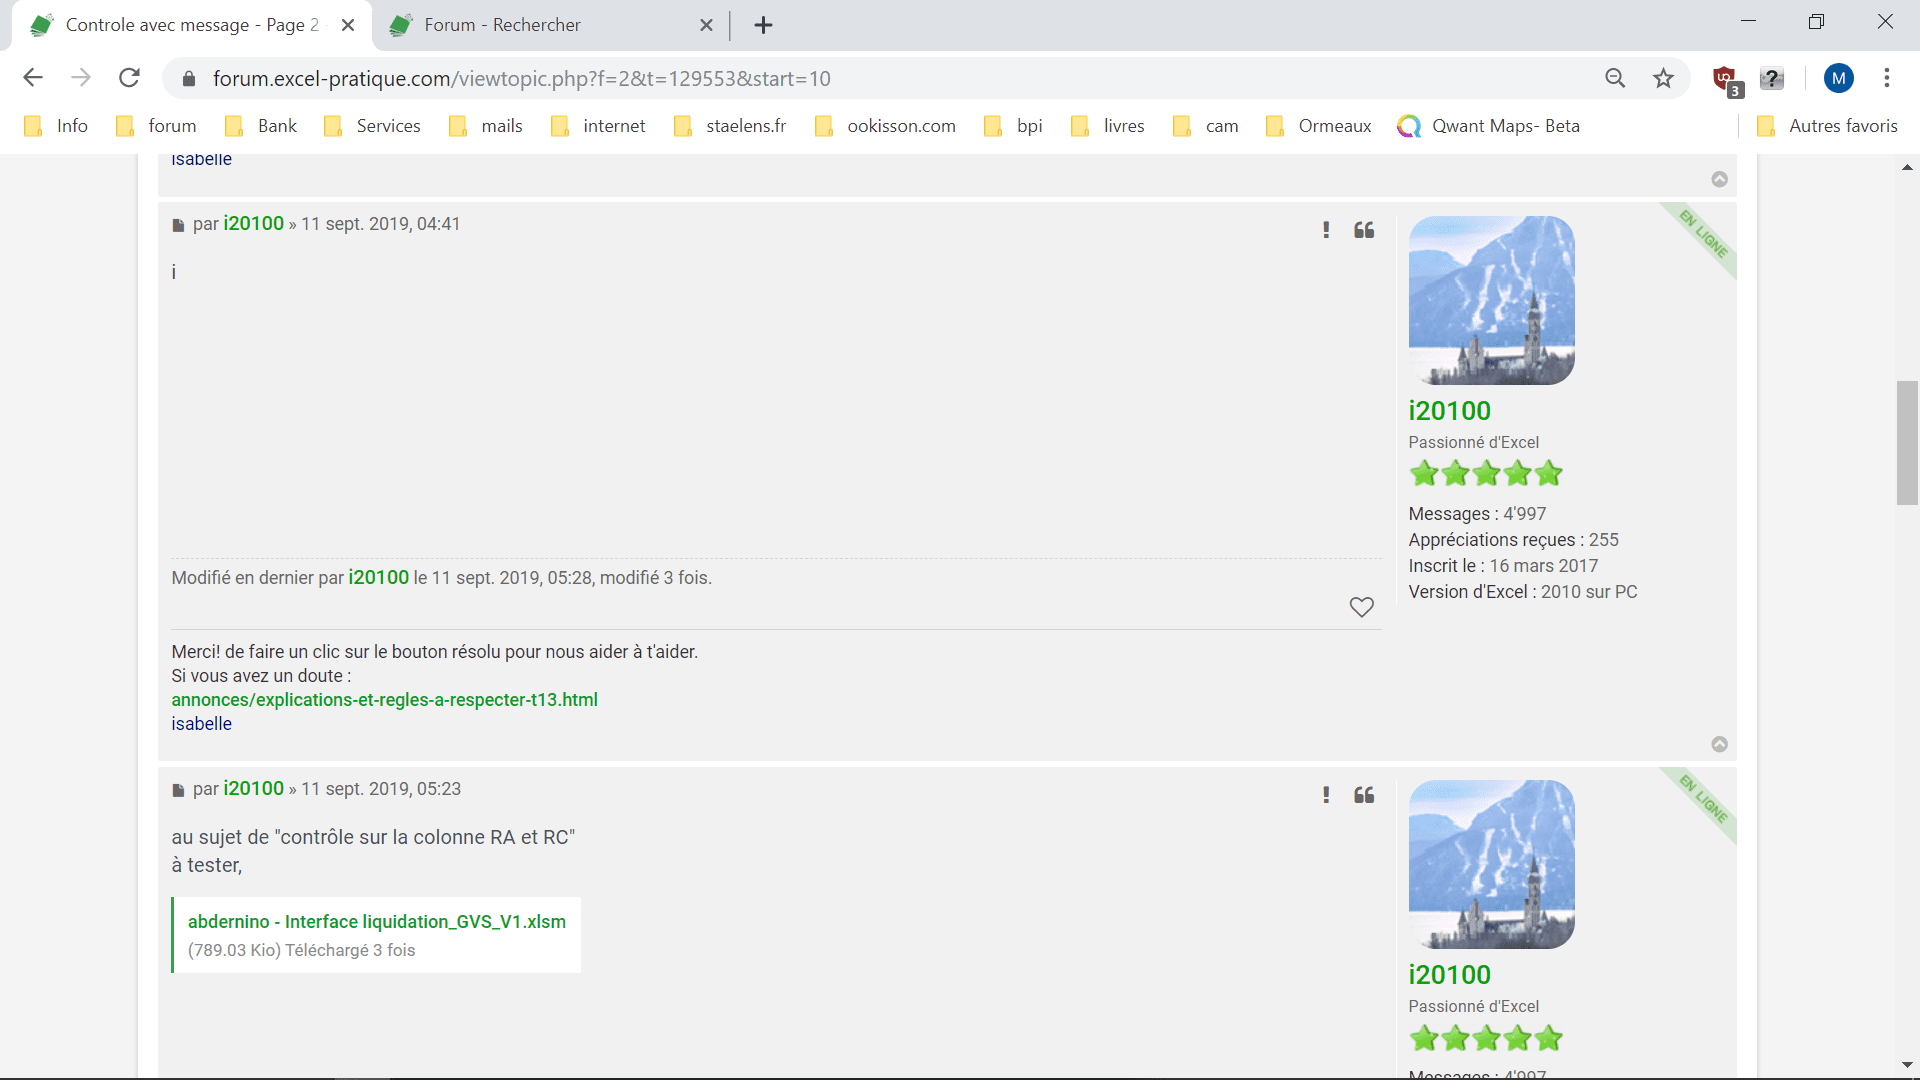Click the back-to-top arrow above 05:23 post
Viewport: 1920px width, 1080px height.
[x=1719, y=744]
